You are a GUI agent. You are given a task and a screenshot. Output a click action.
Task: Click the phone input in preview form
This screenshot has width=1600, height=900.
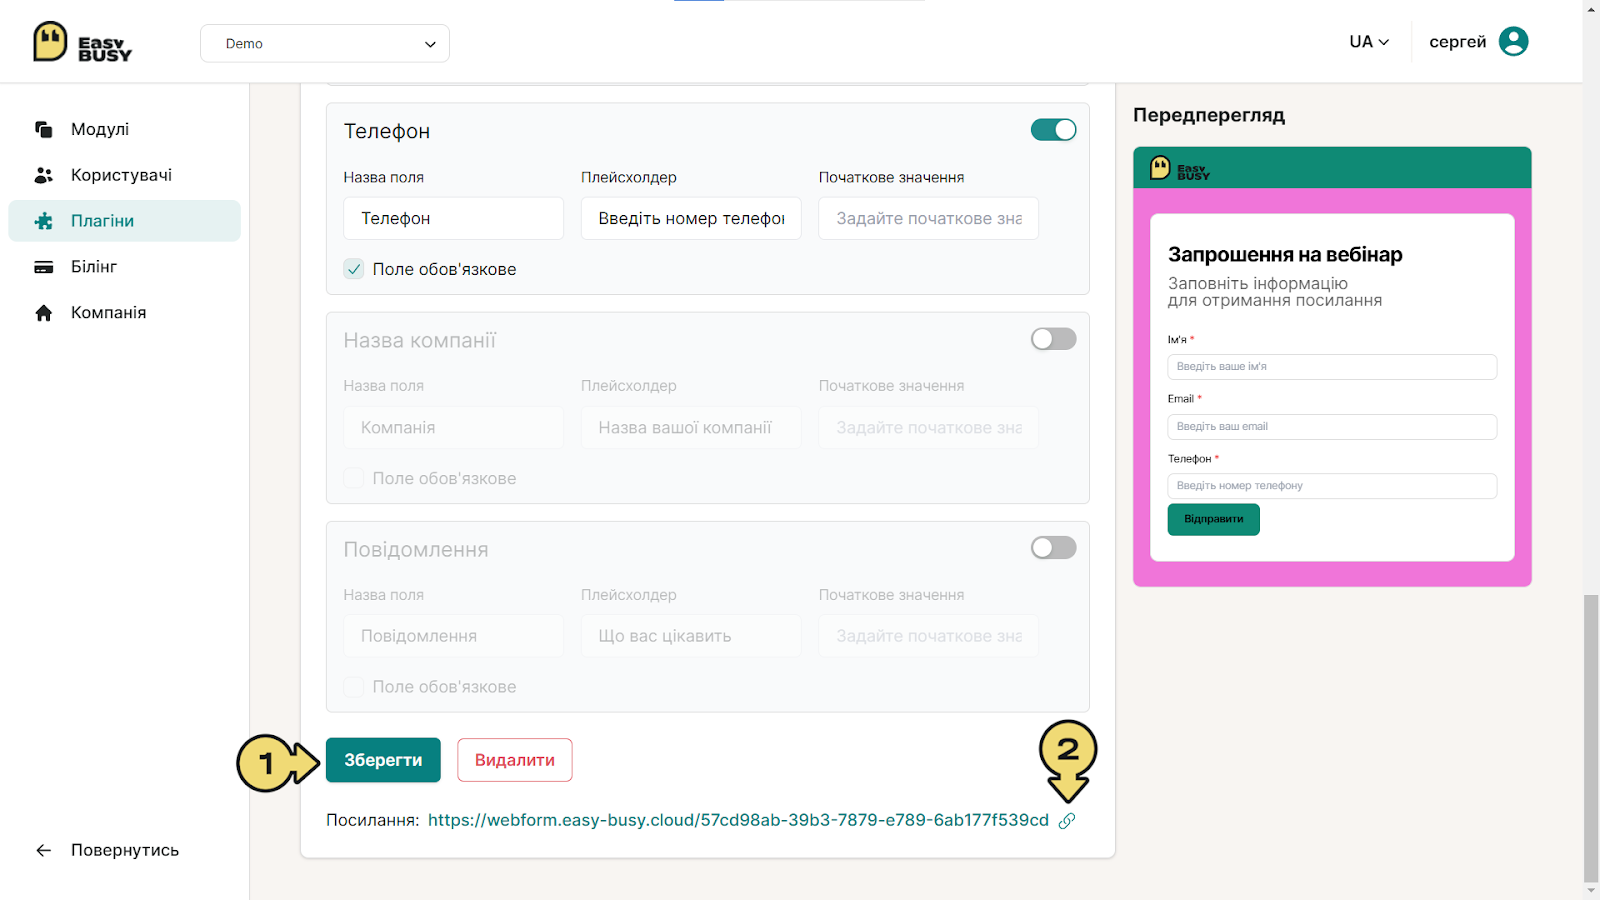1332,486
